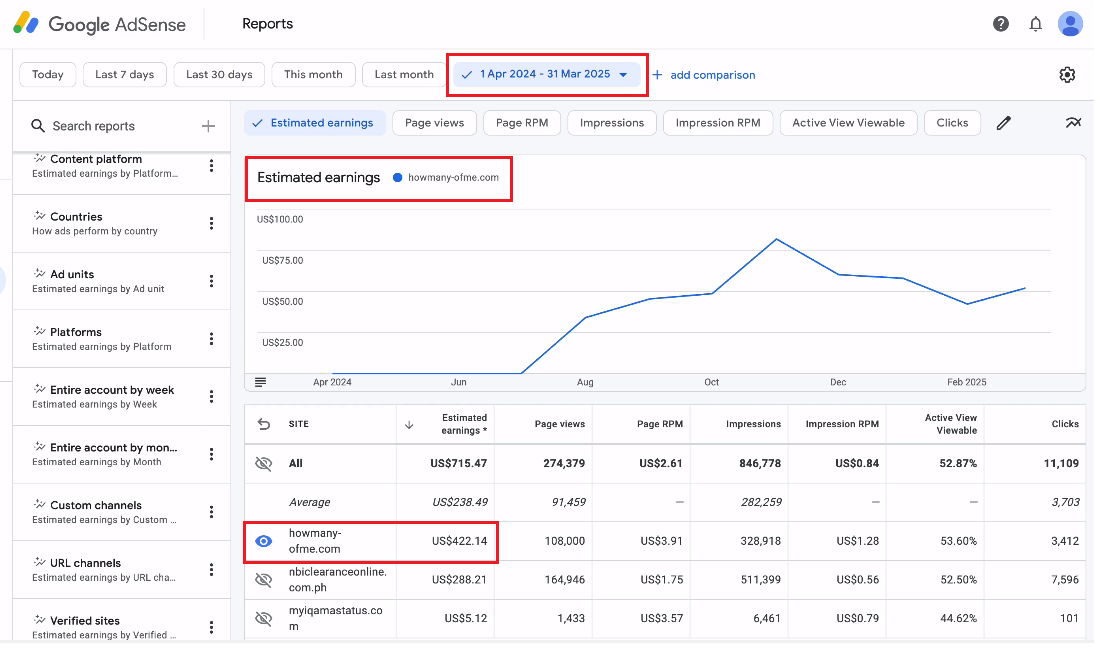Sort by Estimated earnings using the down arrow
This screenshot has width=1095, height=650.
pyautogui.click(x=409, y=424)
